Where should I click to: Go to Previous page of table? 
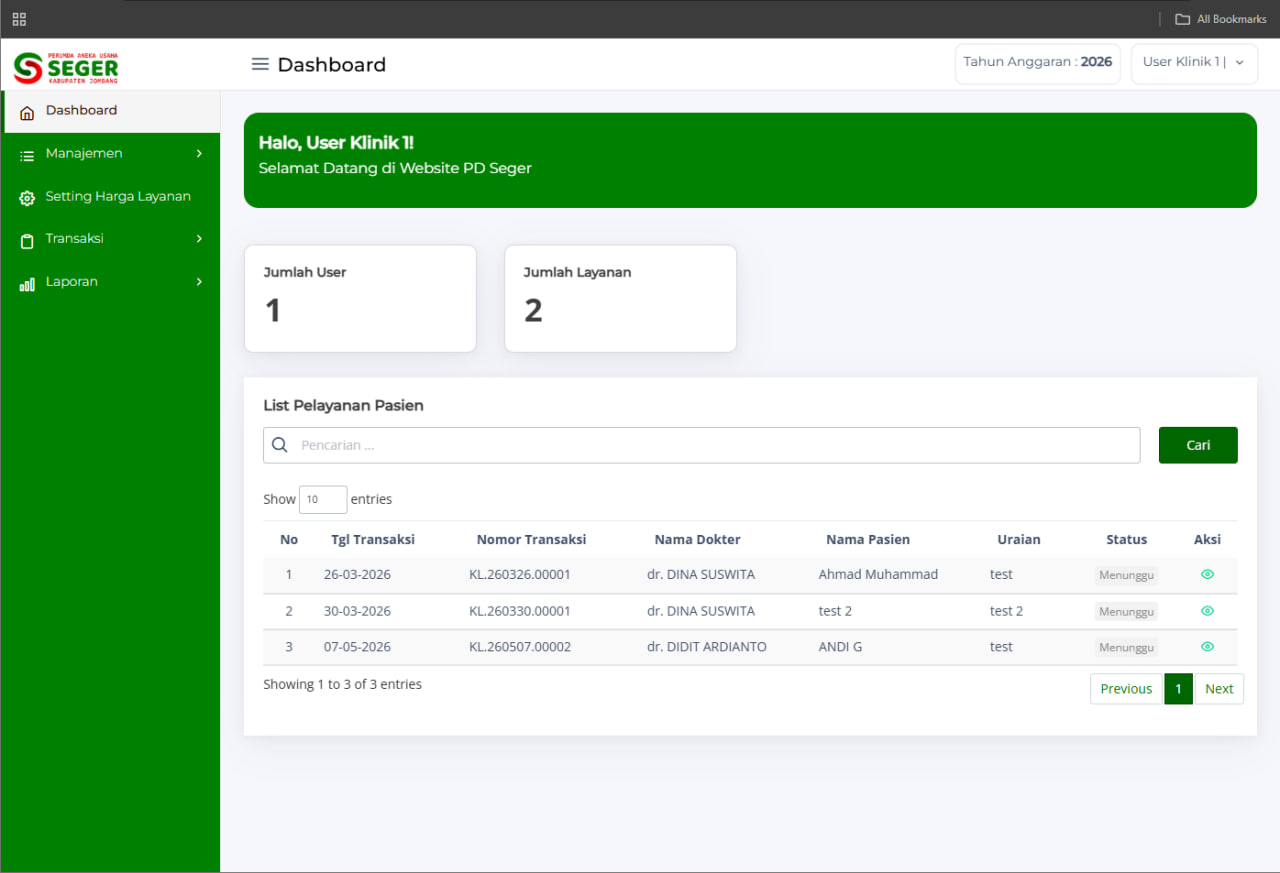[x=1126, y=688]
